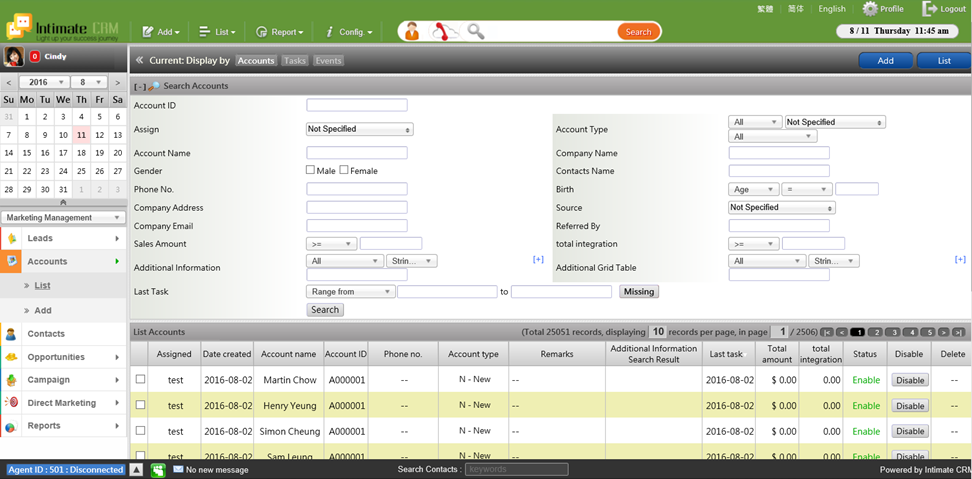Open the Report menu in top toolbar
972x479 pixels.
(x=280, y=32)
